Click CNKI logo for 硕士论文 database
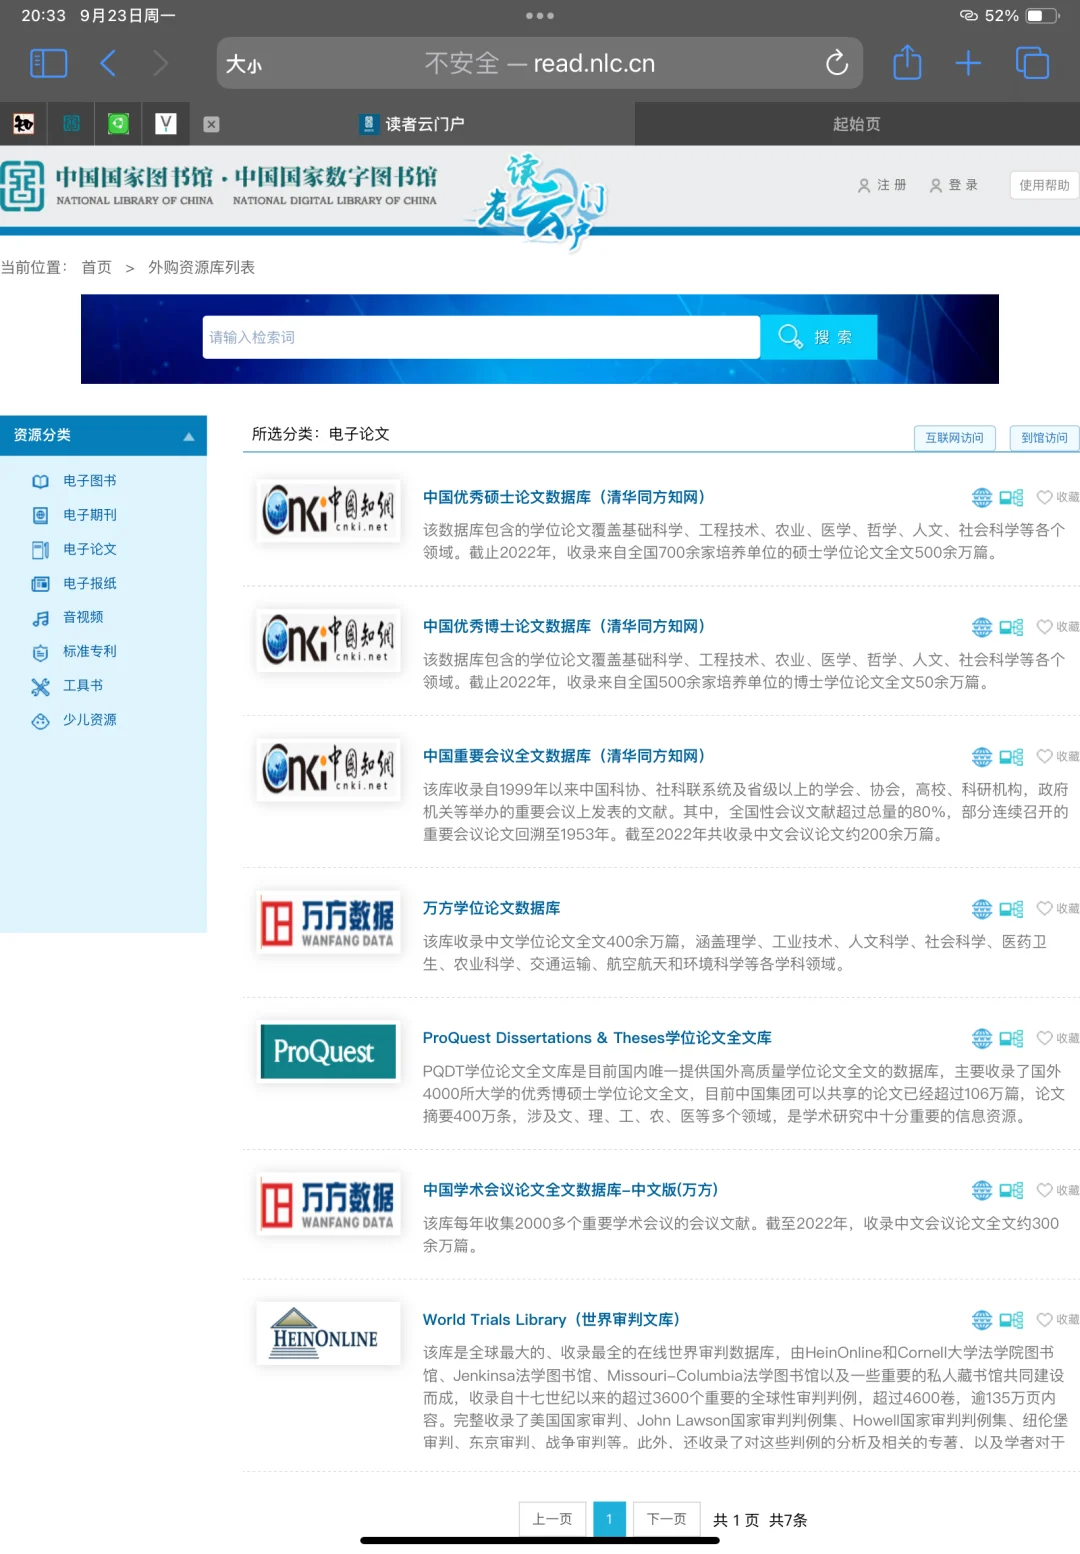Screen dimensions: 1080x1554 coord(328,511)
